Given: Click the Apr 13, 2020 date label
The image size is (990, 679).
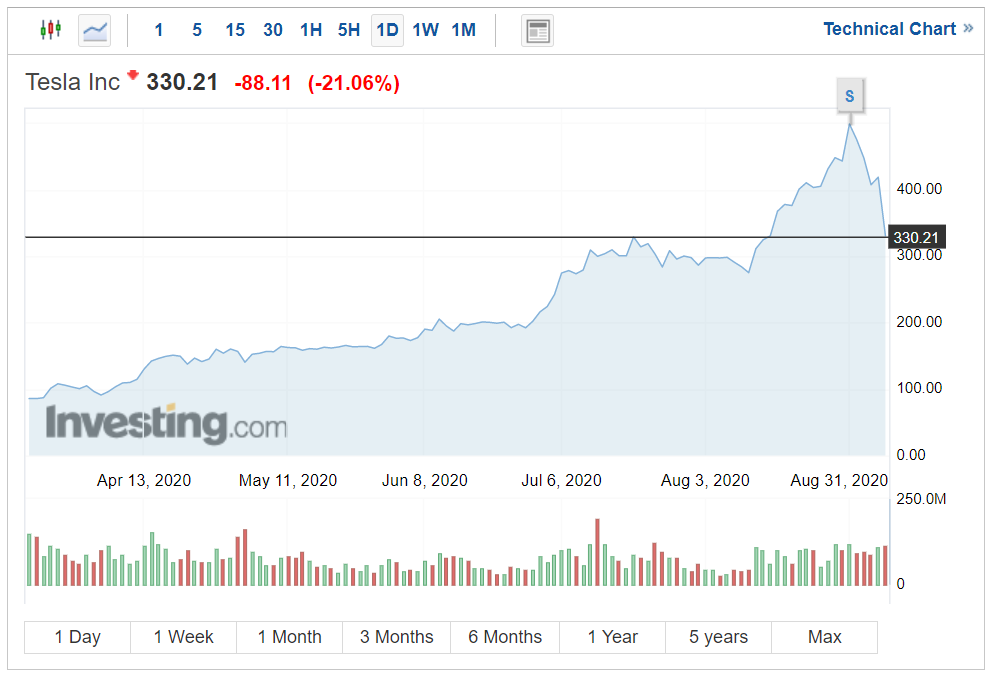Looking at the screenshot, I should pyautogui.click(x=144, y=481).
